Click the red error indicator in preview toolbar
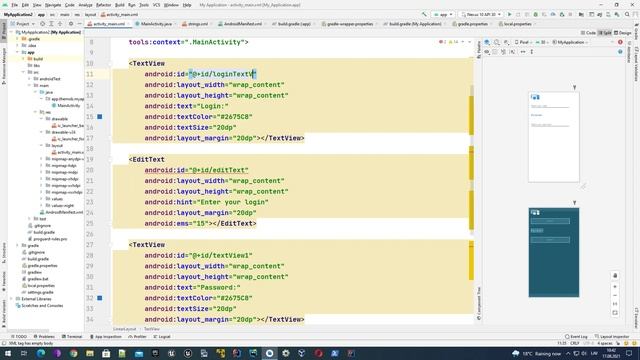 (x=620, y=42)
